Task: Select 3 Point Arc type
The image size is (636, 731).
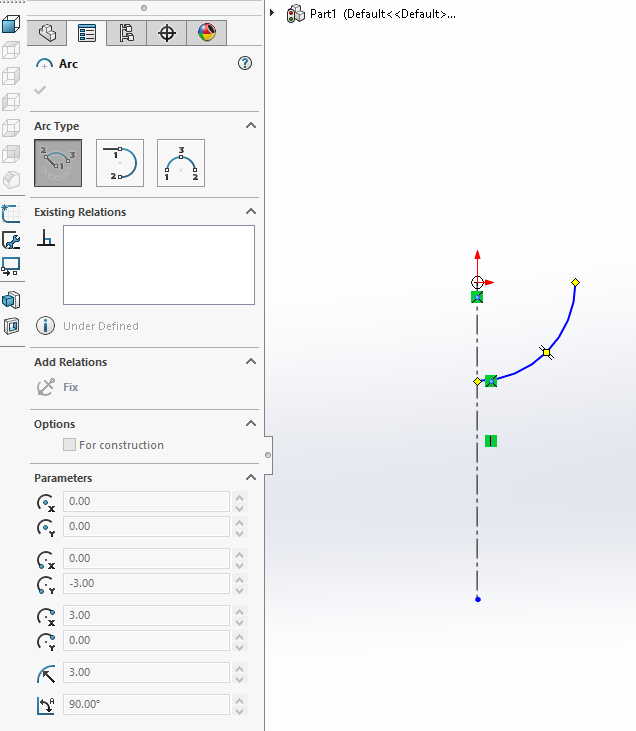Action: 181,163
